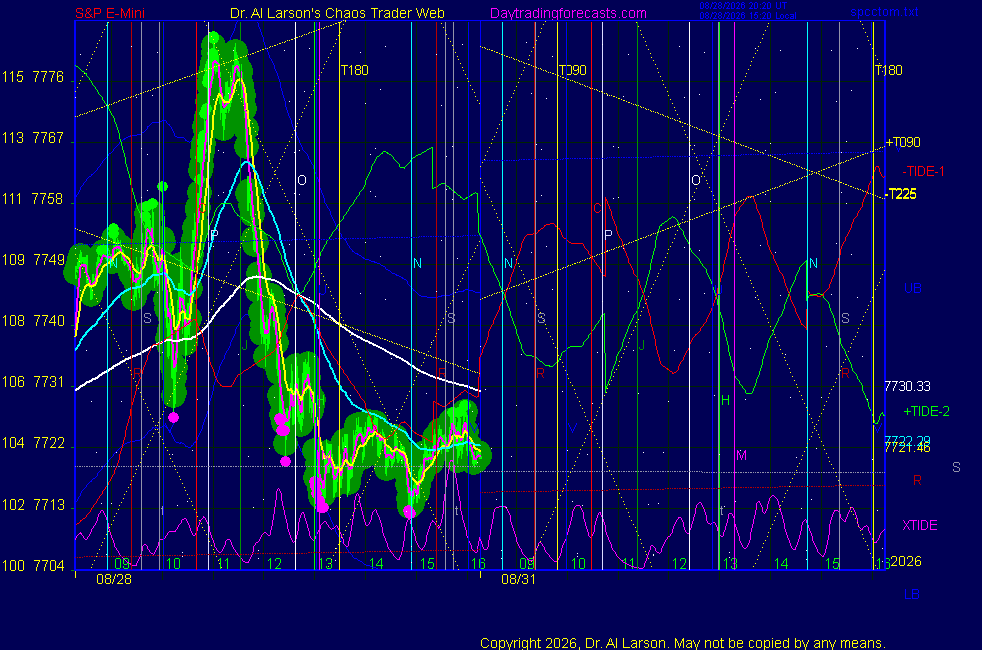Click the price label '115 7776'
The width and height of the screenshot is (982, 650).
pyautogui.click(x=33, y=77)
